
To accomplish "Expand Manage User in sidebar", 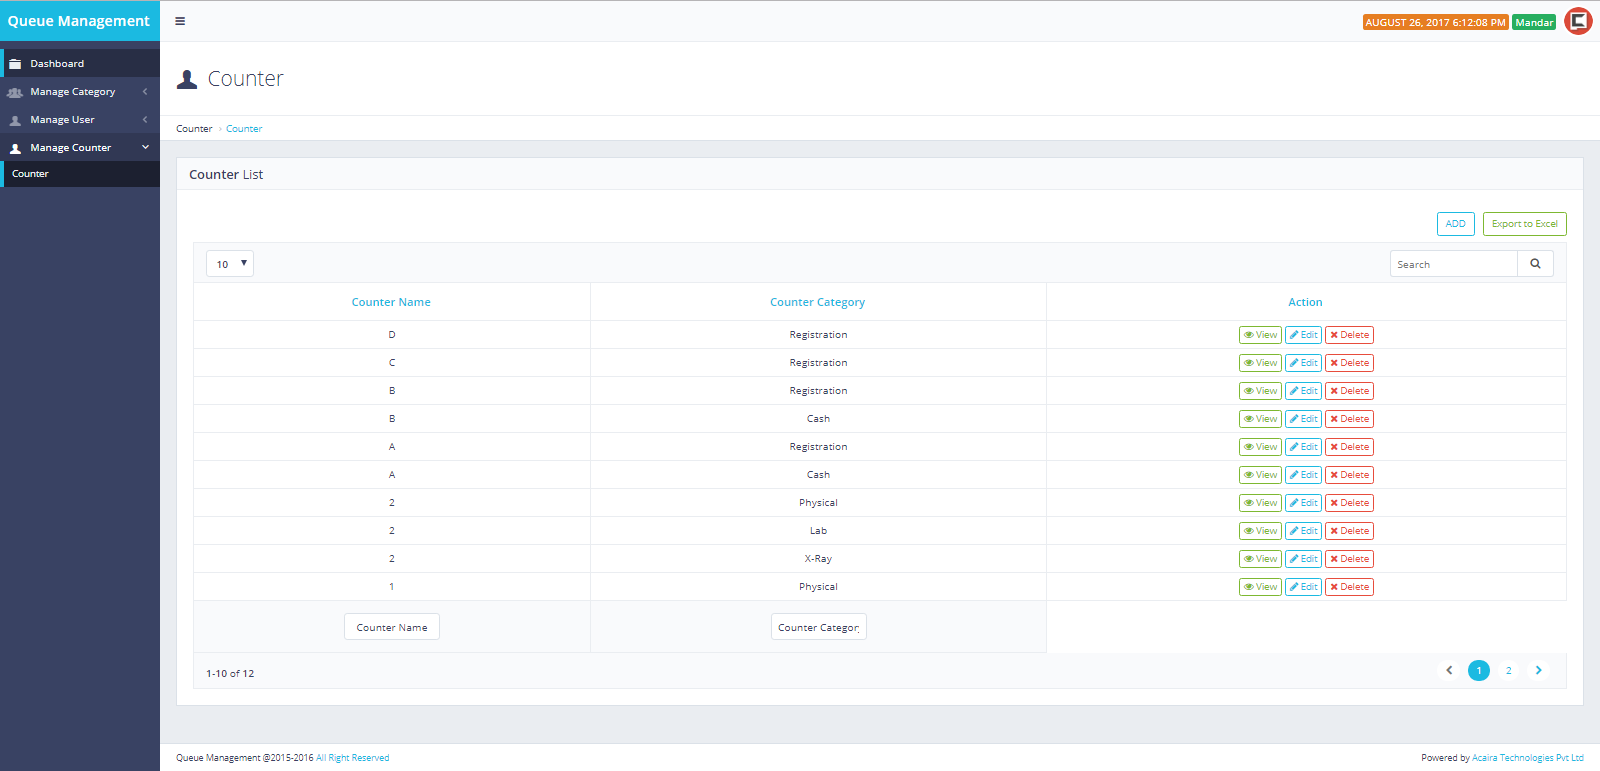I will coord(79,120).
